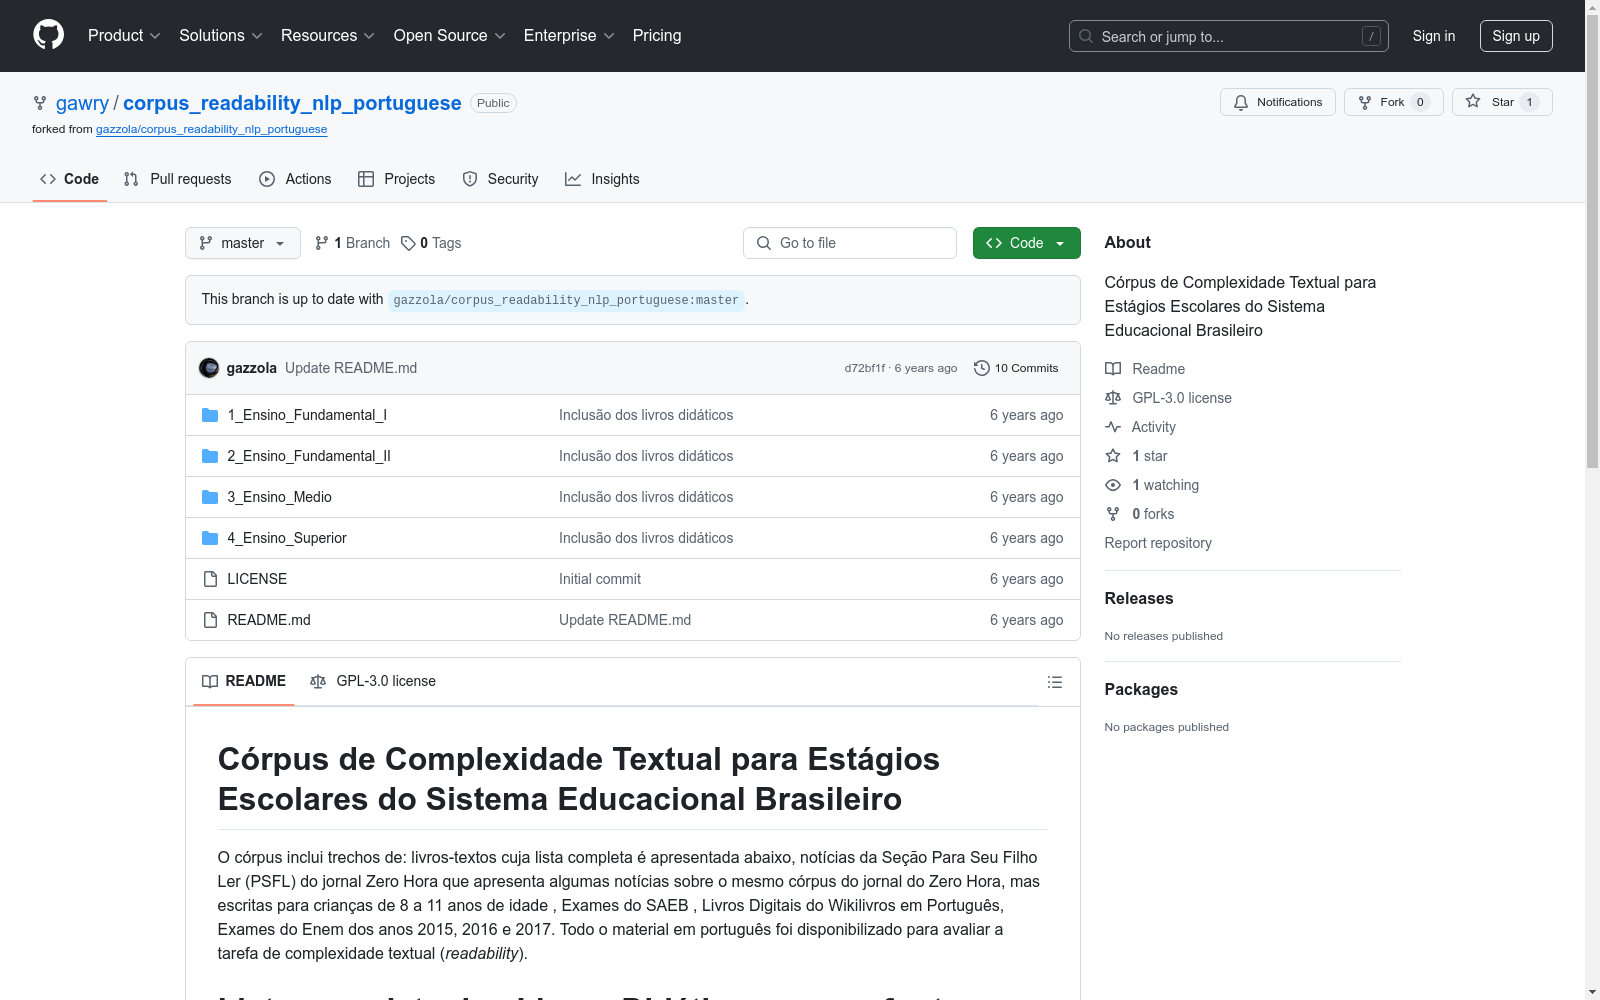Click the forked repository icon near gawry
The height and width of the screenshot is (1000, 1600).
tap(40, 103)
